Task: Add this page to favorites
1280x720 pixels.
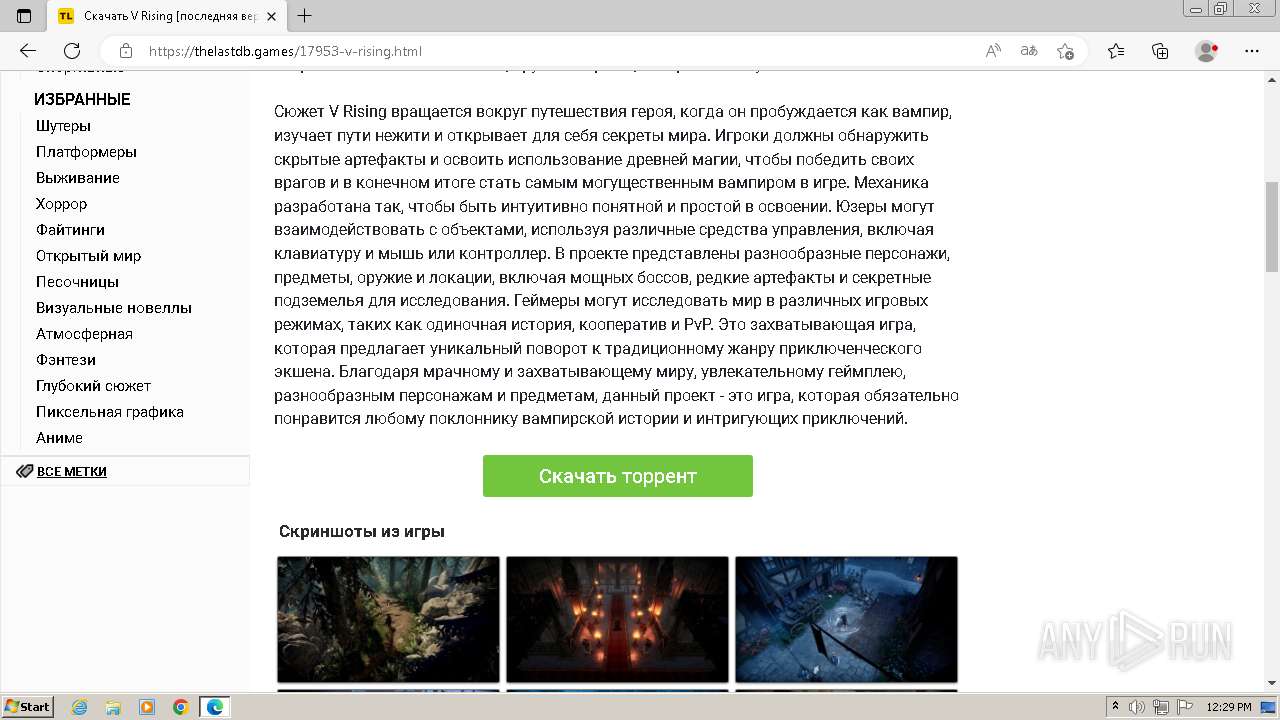Action: coord(1065,51)
